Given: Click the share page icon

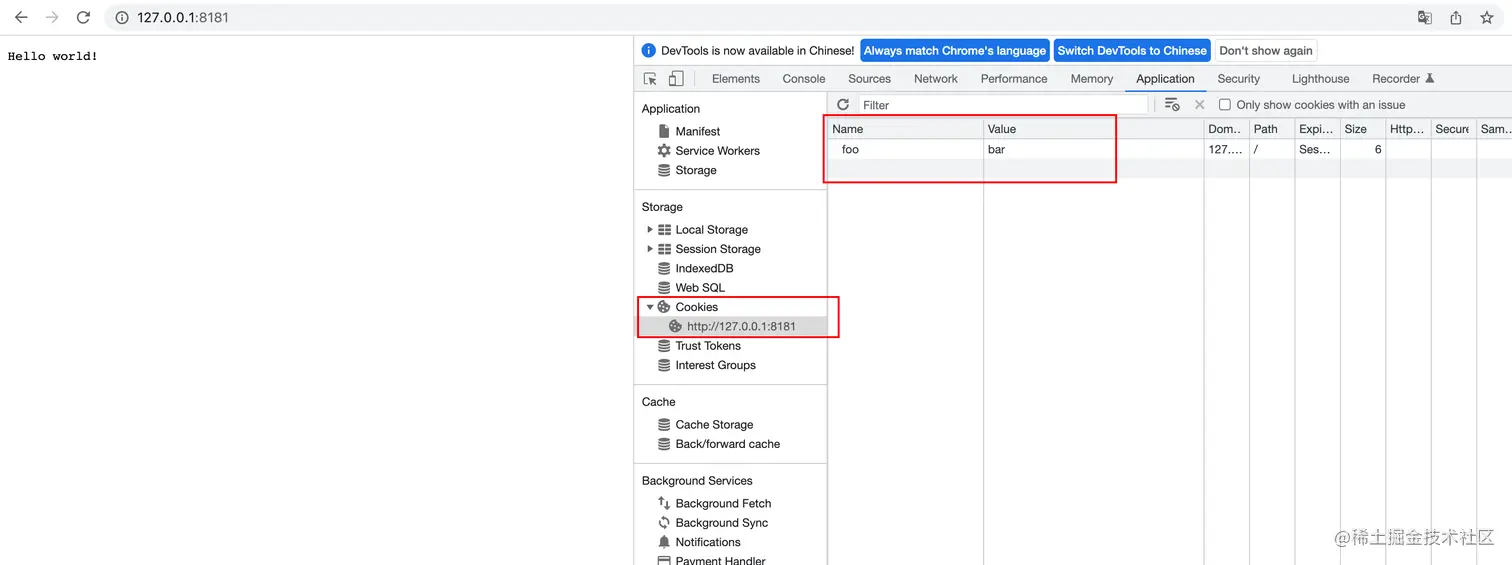Looking at the screenshot, I should pyautogui.click(x=1456, y=17).
